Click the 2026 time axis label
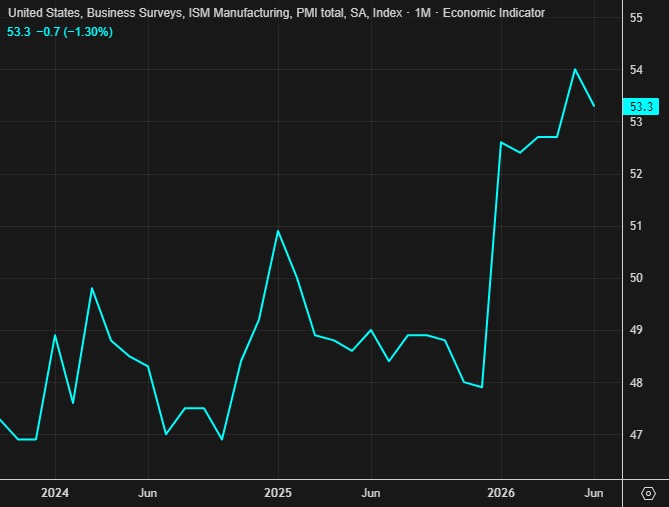This screenshot has height=507, width=669. point(501,493)
